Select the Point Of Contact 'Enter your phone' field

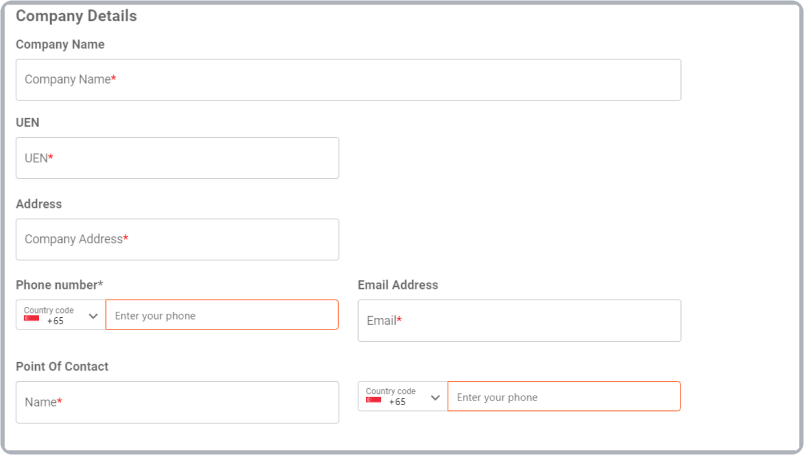(563, 397)
